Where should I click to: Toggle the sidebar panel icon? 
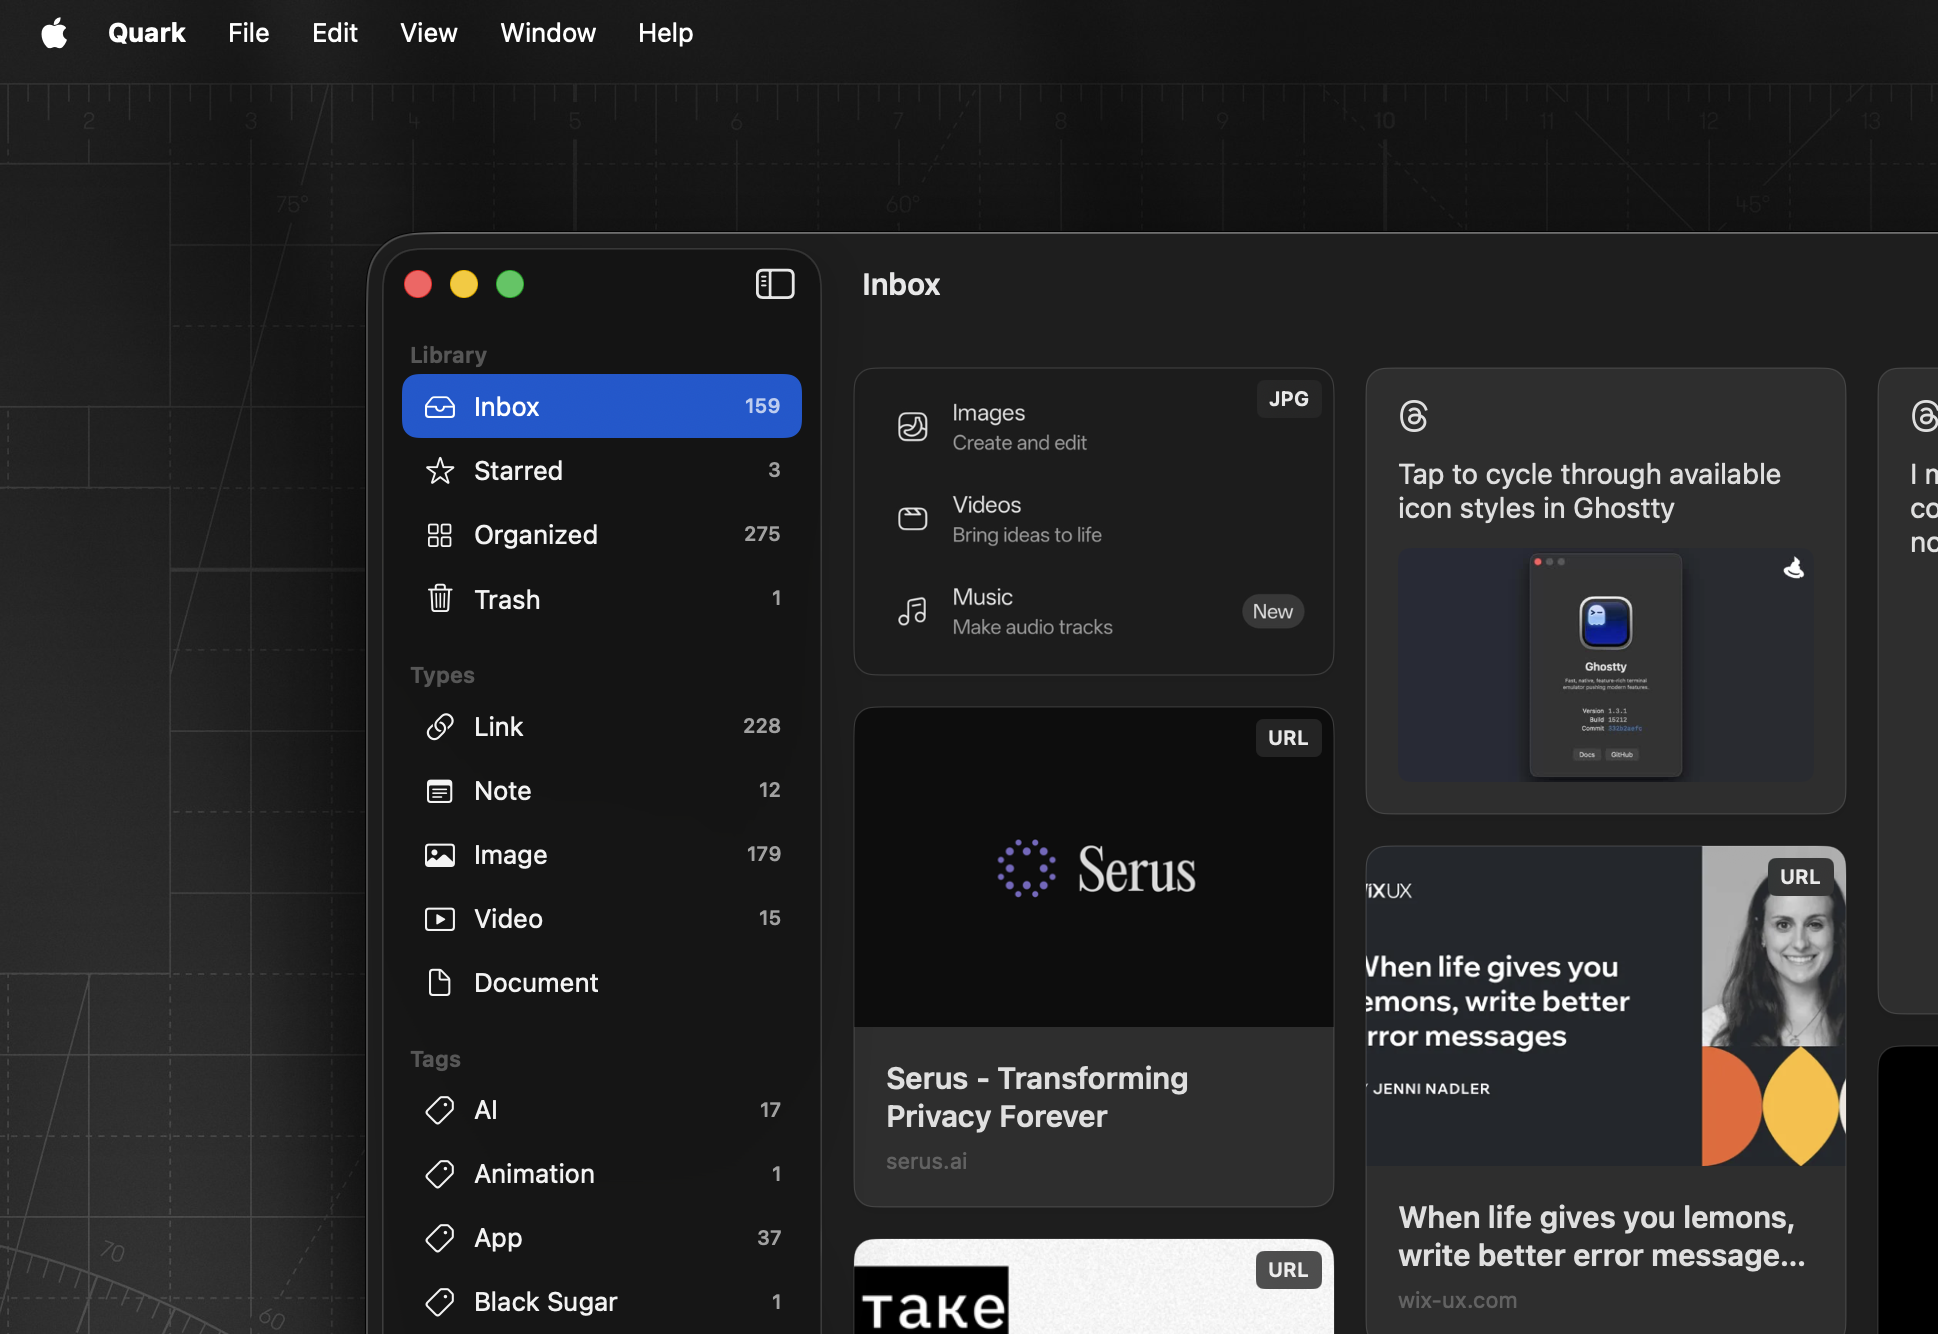point(775,284)
